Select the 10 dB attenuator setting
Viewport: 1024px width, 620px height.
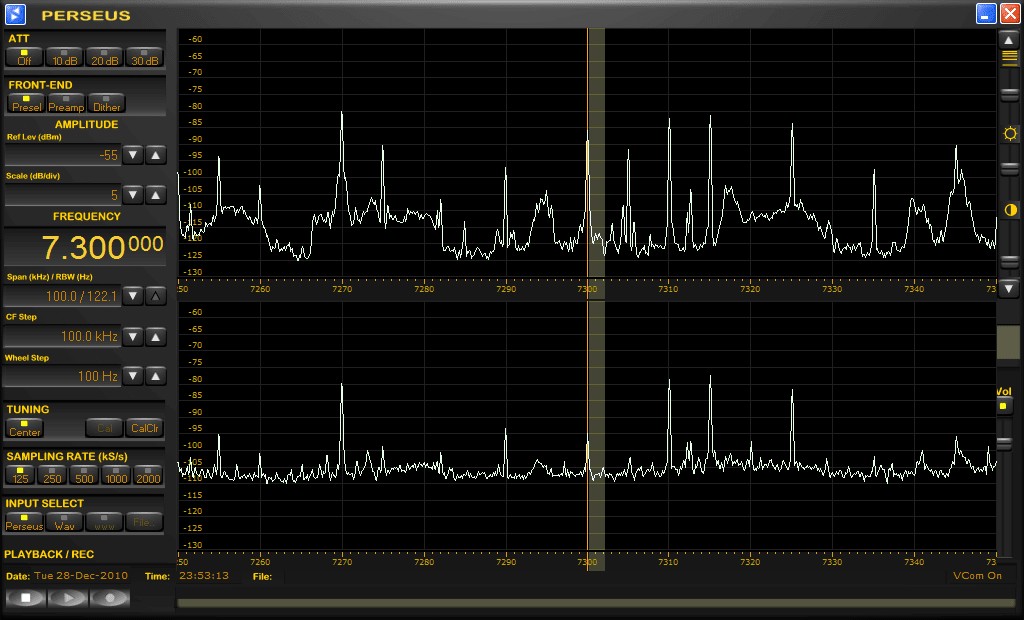(x=65, y=57)
